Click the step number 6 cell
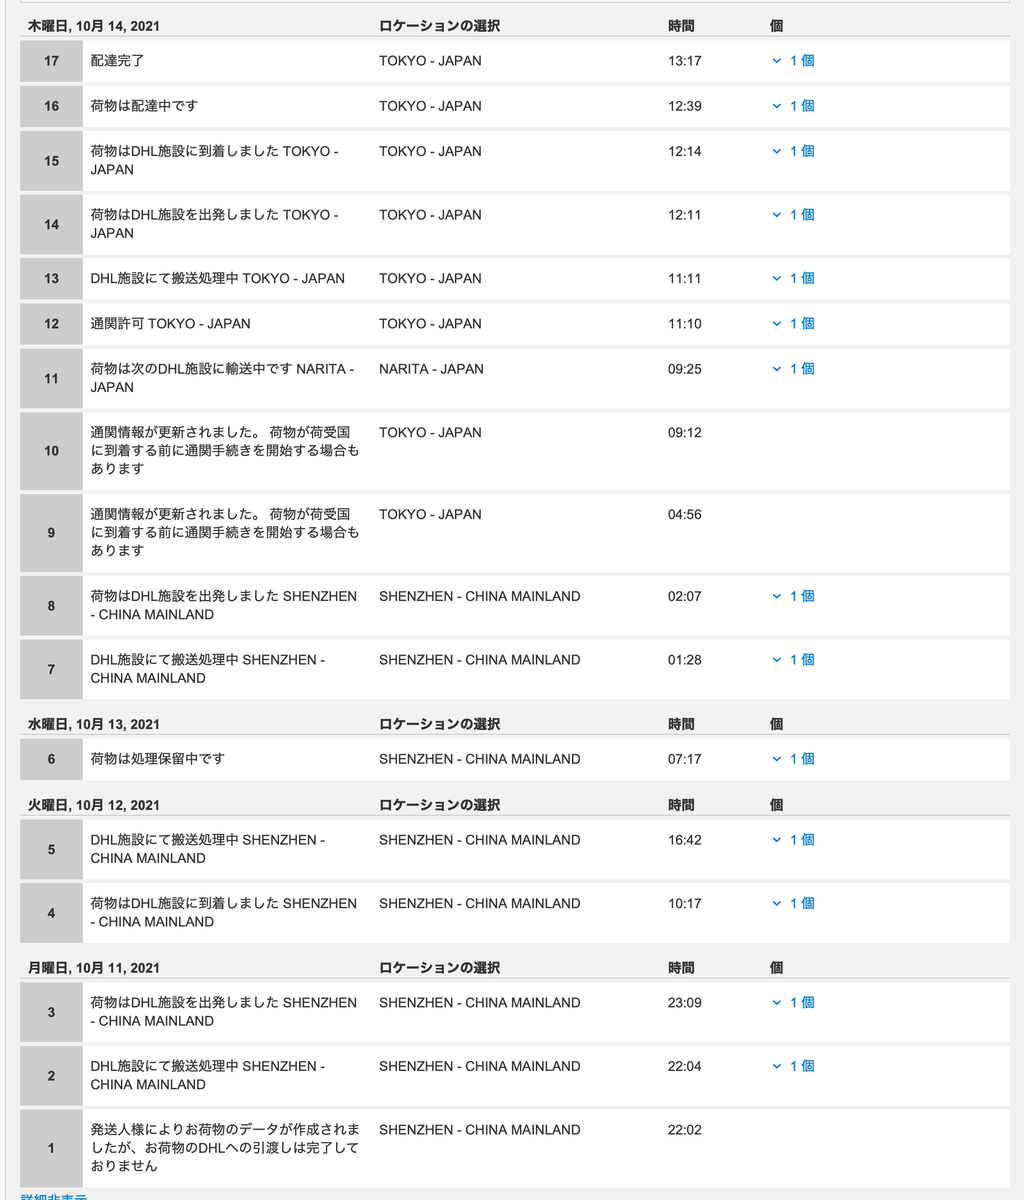 (51, 759)
